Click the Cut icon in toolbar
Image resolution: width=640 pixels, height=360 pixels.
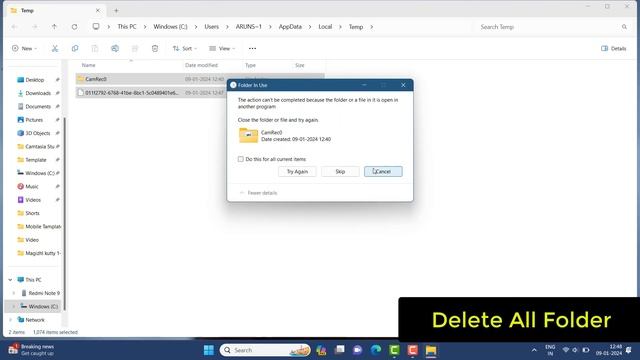click(55, 49)
